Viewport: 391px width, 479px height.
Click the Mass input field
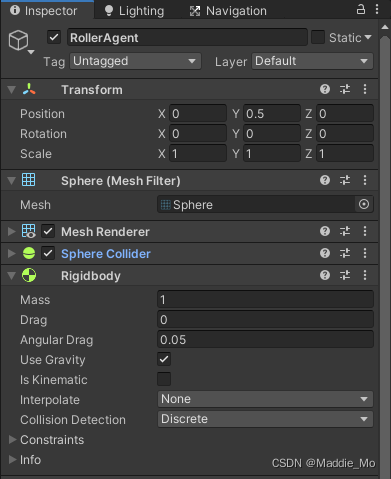click(265, 299)
